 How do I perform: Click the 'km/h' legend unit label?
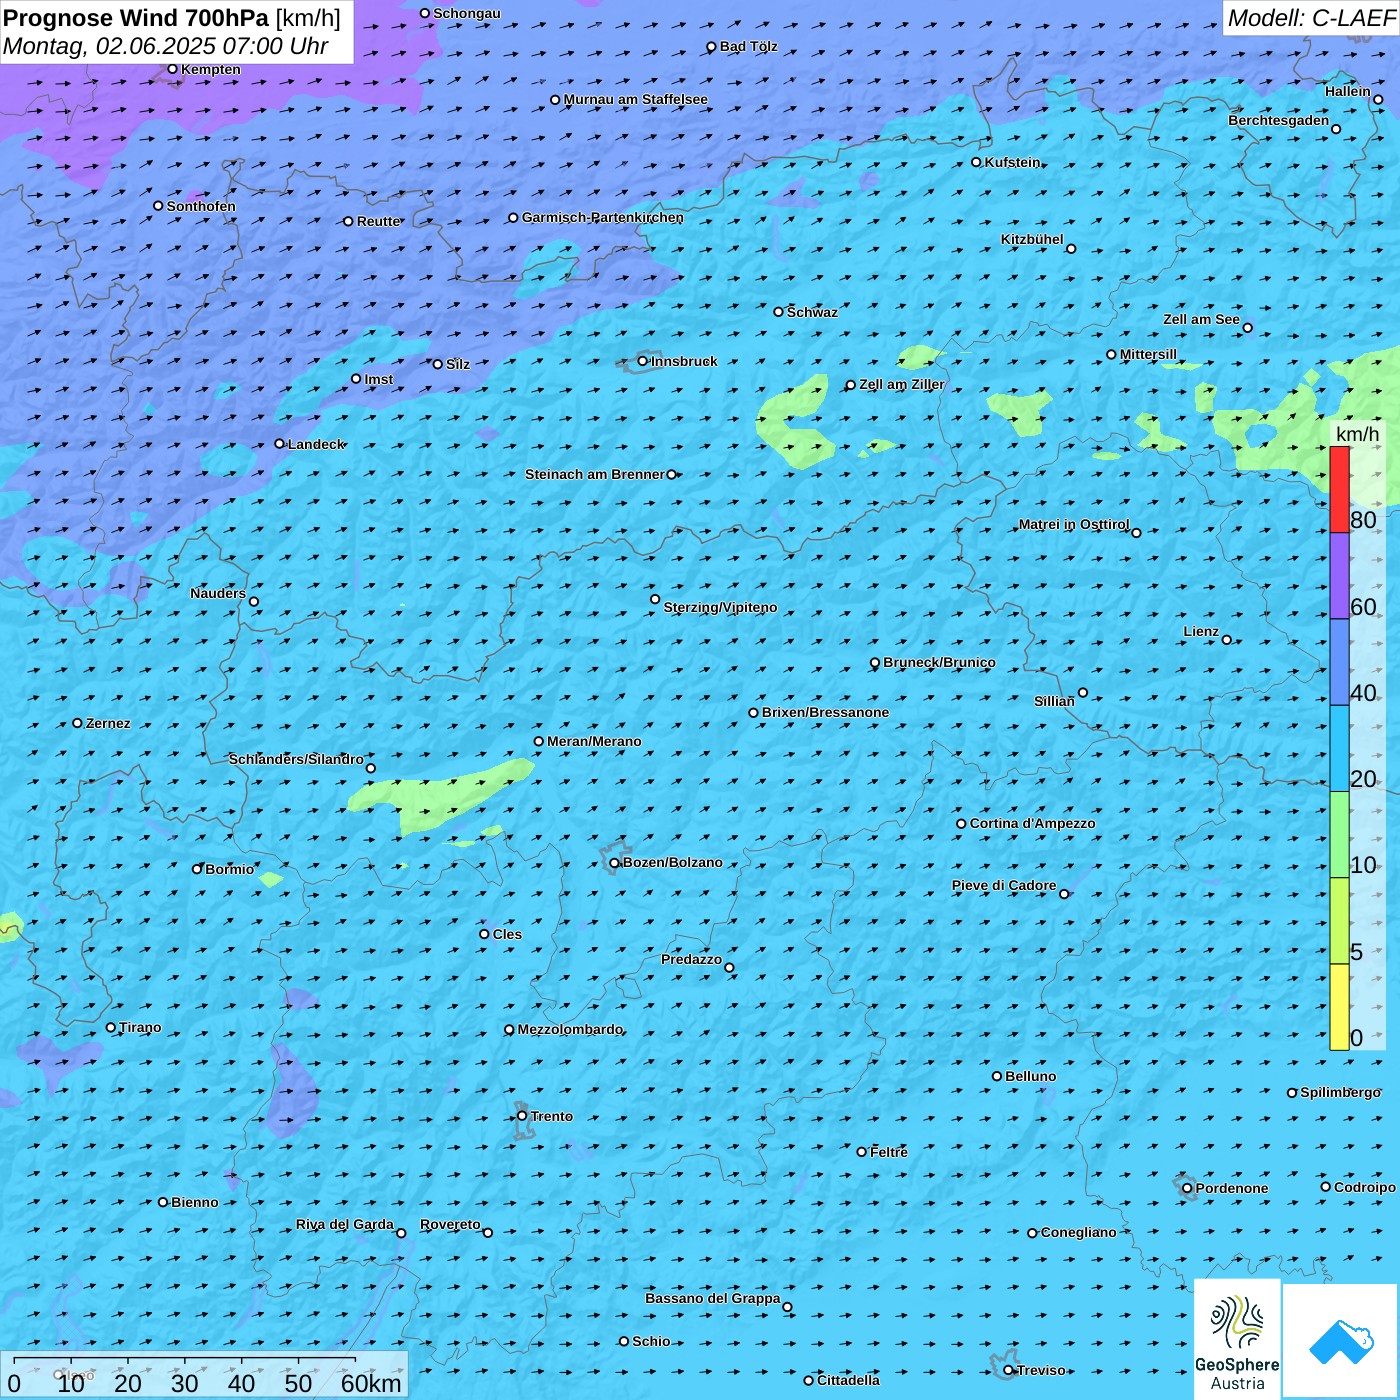(1357, 434)
